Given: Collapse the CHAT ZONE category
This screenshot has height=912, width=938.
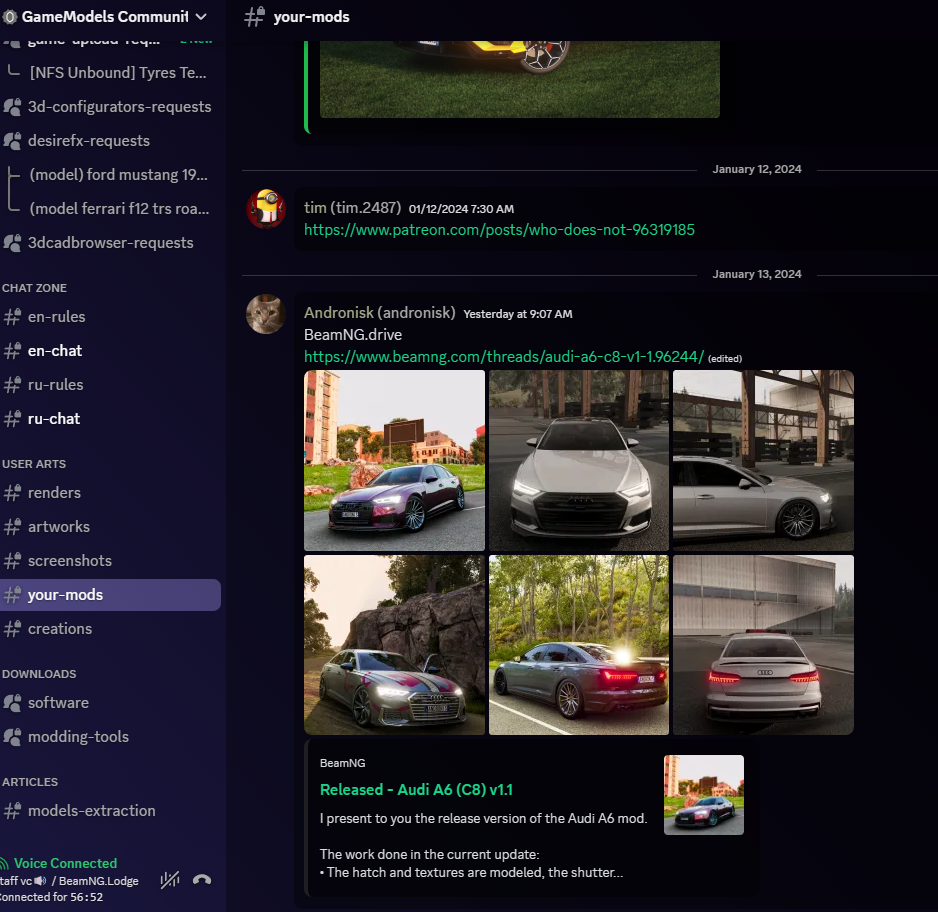Looking at the screenshot, I should point(34,288).
